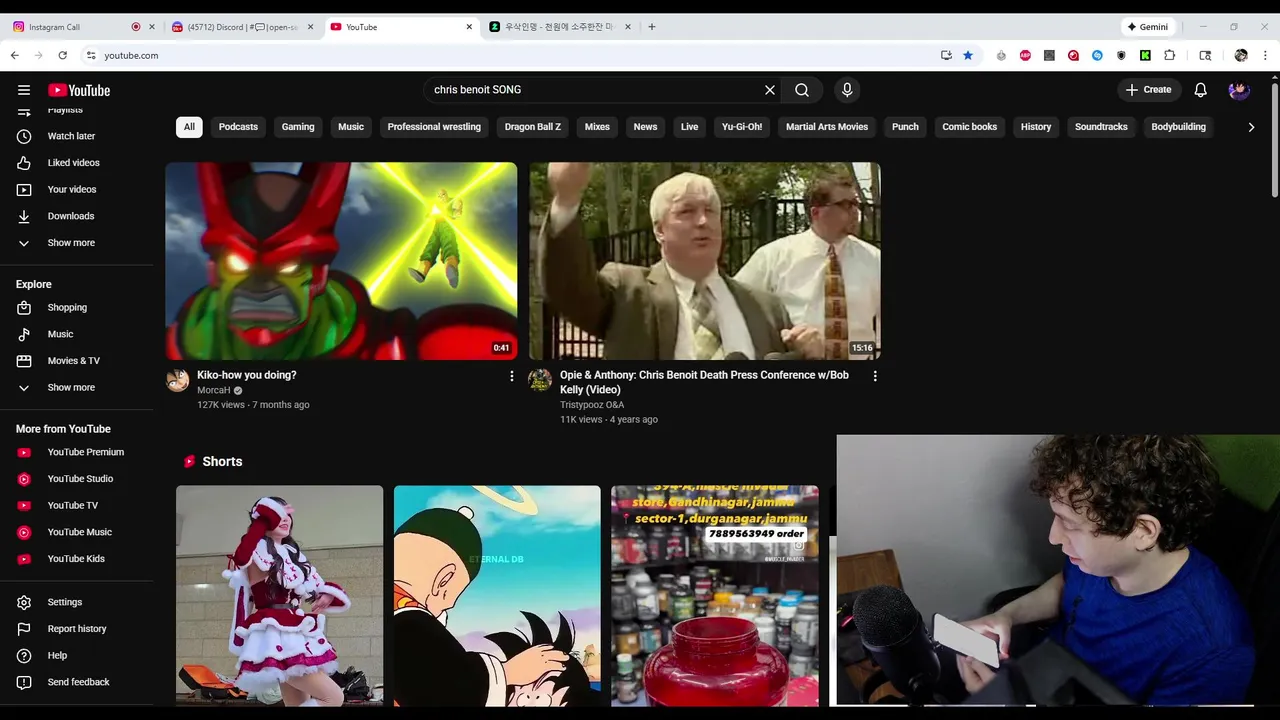Open Send feedback in sidebar
The height and width of the screenshot is (720, 1280).
click(77, 682)
